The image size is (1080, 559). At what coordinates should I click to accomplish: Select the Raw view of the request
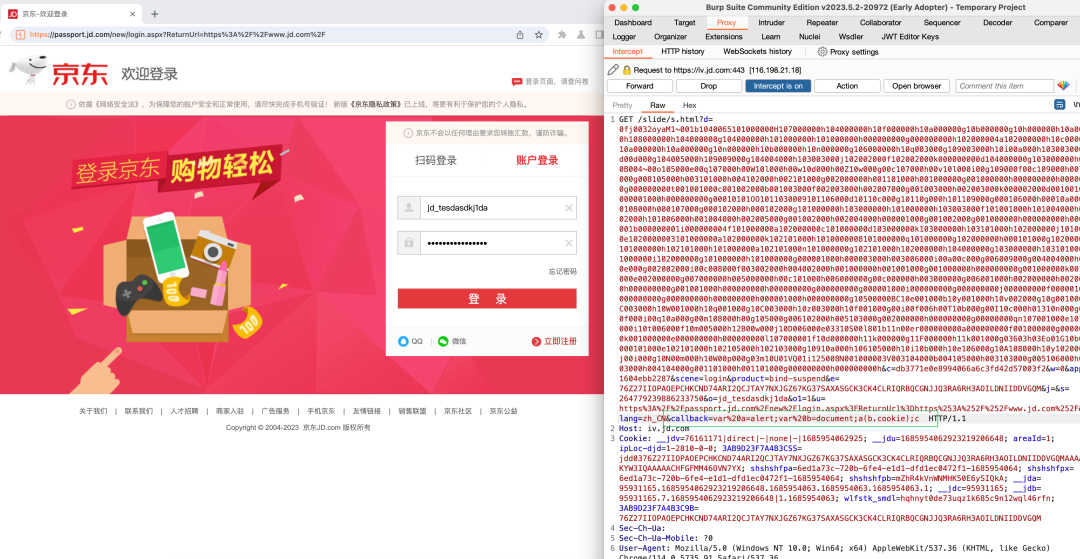pyautogui.click(x=657, y=105)
